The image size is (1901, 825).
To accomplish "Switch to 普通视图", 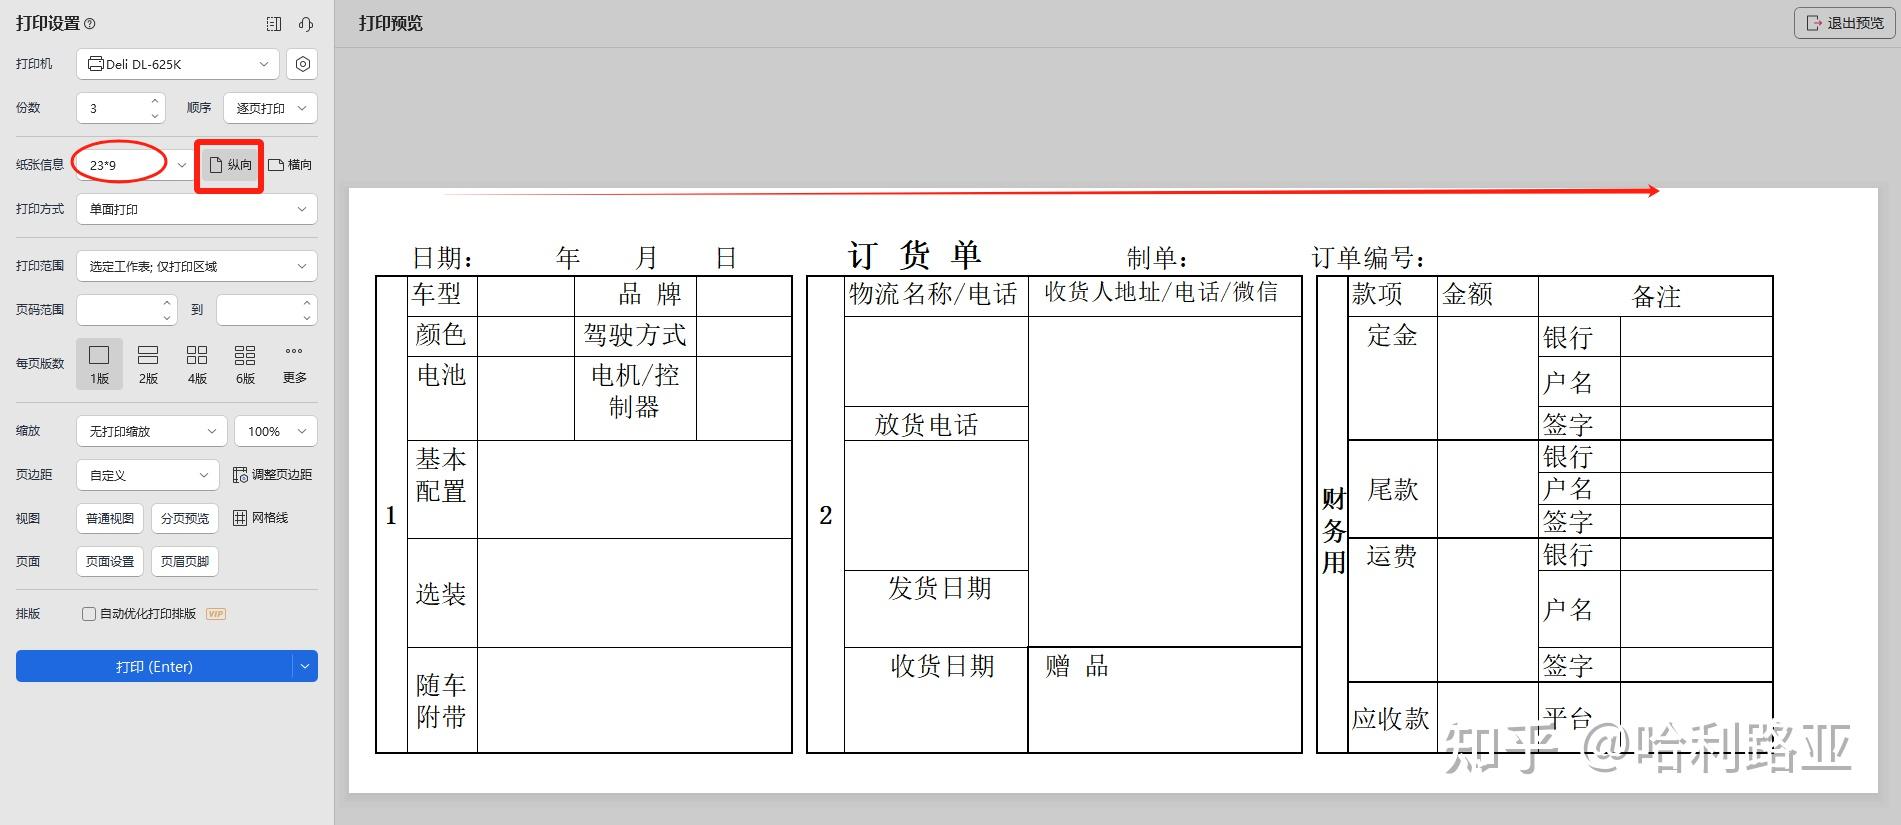I will [110, 518].
